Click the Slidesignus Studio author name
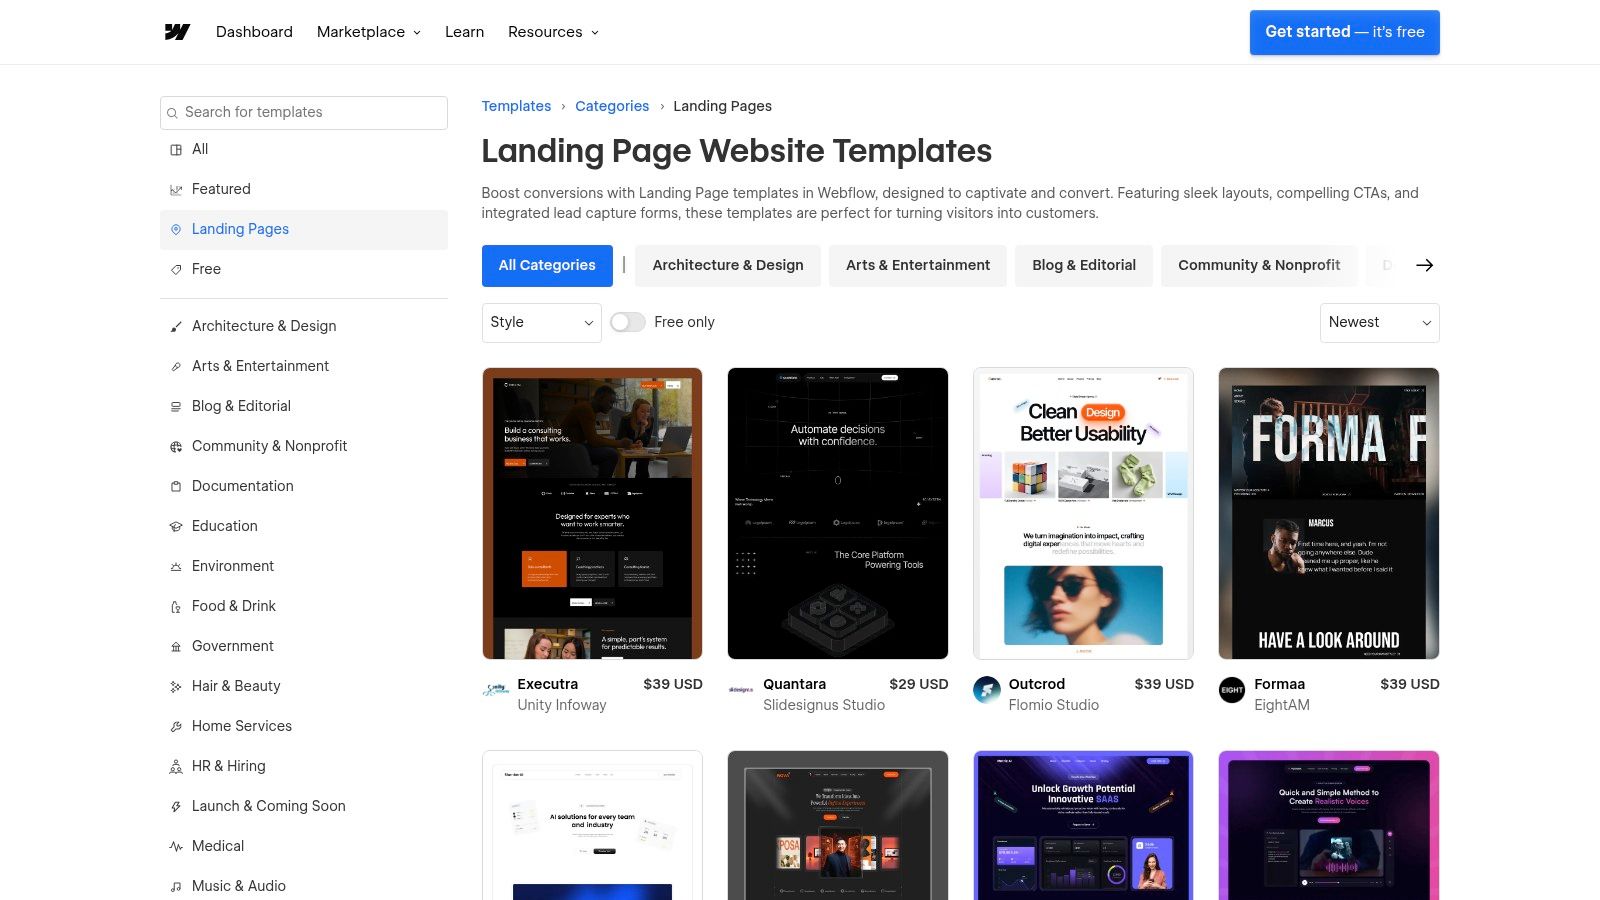Screen dimensions: 1600x900 pyautogui.click(x=824, y=705)
